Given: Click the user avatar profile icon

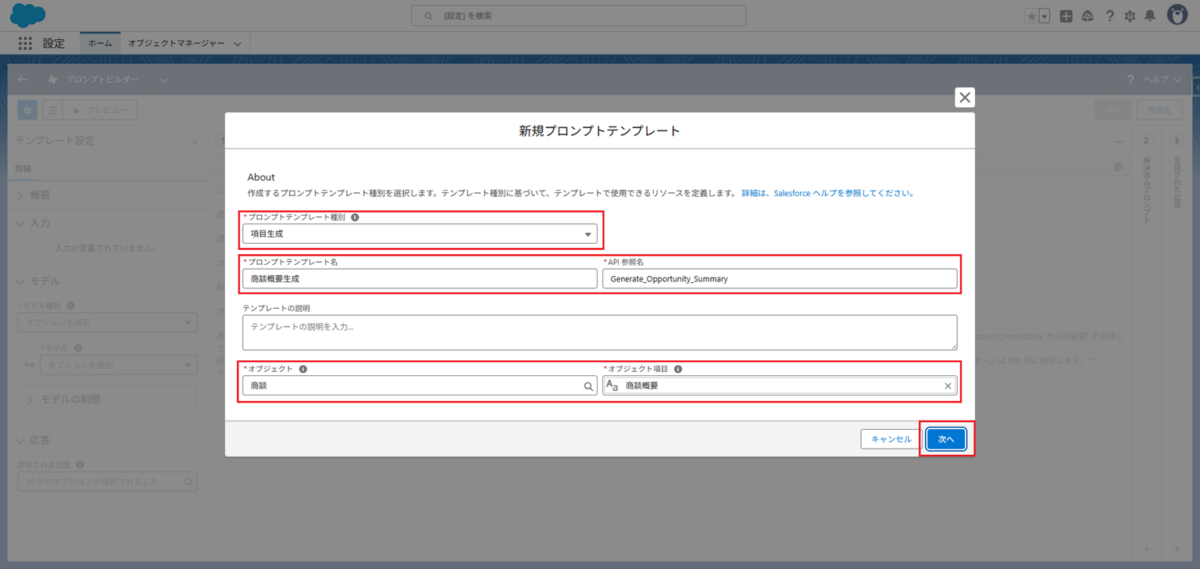Looking at the screenshot, I should [1177, 16].
